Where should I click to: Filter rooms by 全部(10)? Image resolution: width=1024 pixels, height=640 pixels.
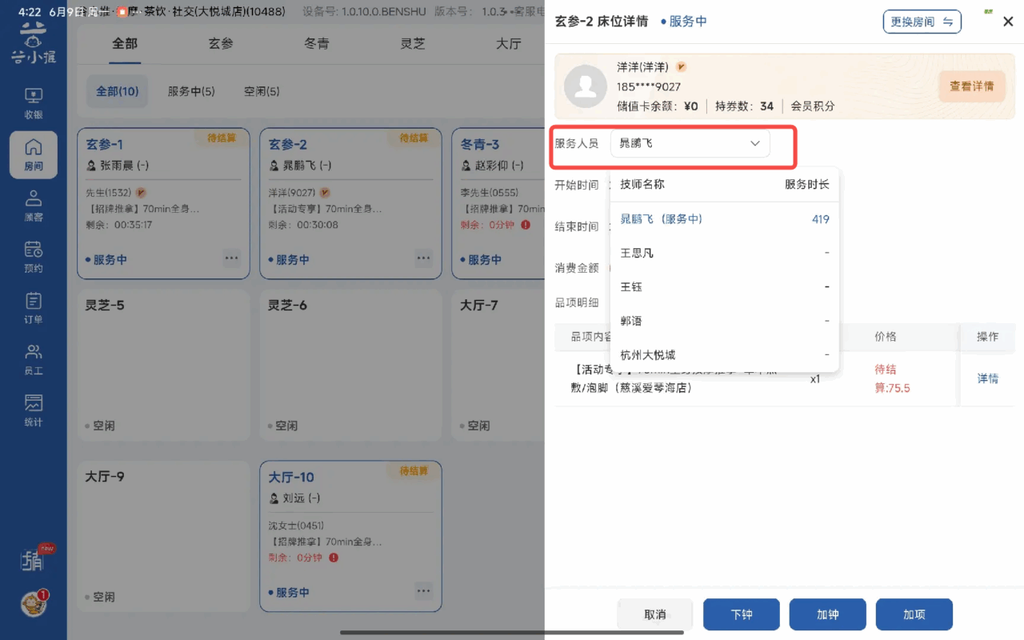[x=118, y=91]
